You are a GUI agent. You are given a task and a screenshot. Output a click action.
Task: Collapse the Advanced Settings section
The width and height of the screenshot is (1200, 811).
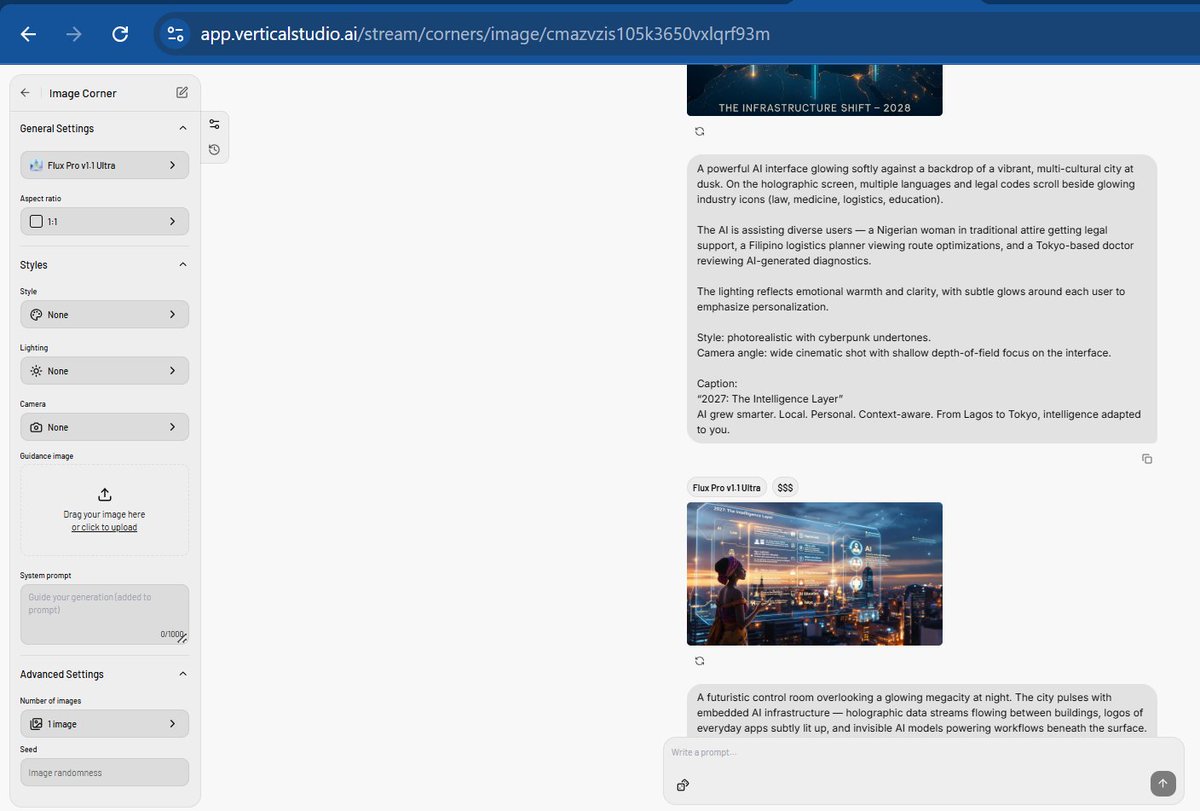click(x=182, y=674)
